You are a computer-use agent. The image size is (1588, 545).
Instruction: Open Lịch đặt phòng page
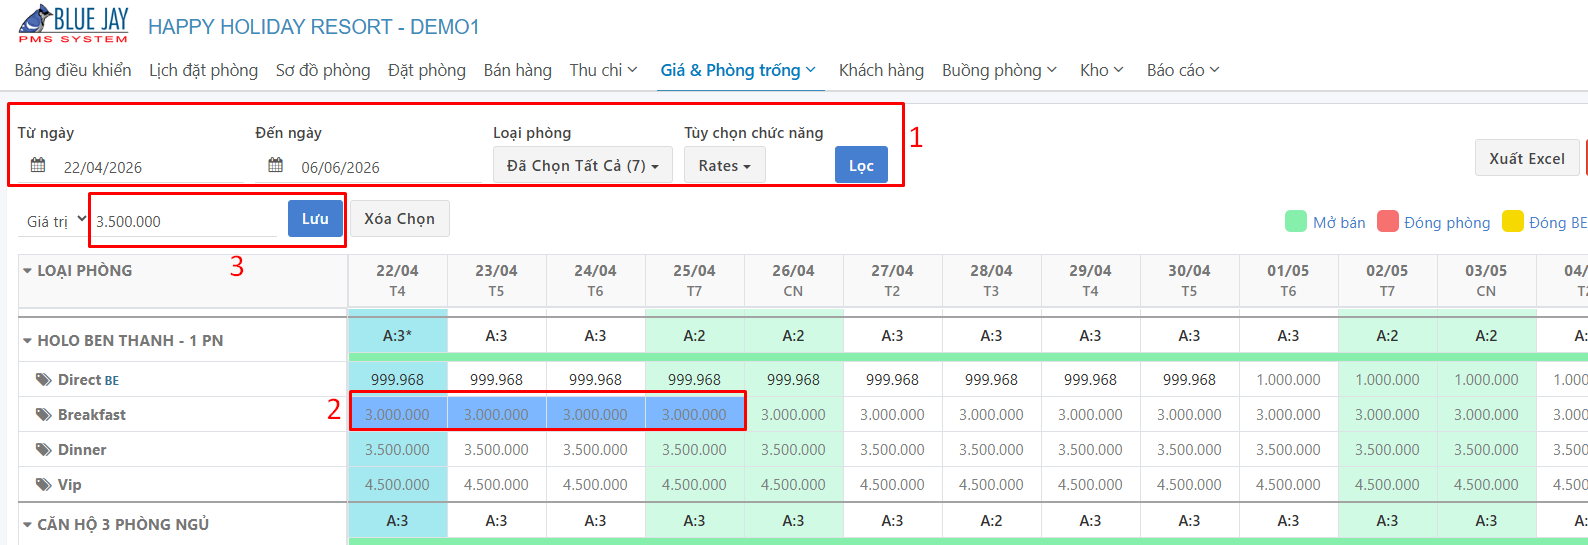point(203,70)
